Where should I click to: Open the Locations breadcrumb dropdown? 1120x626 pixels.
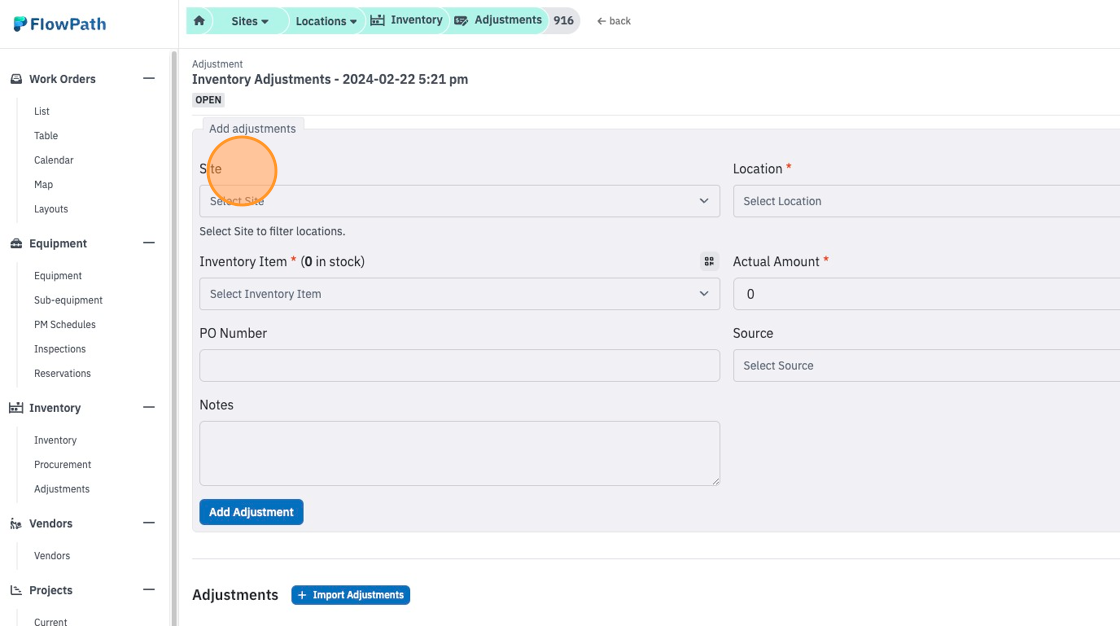326,21
